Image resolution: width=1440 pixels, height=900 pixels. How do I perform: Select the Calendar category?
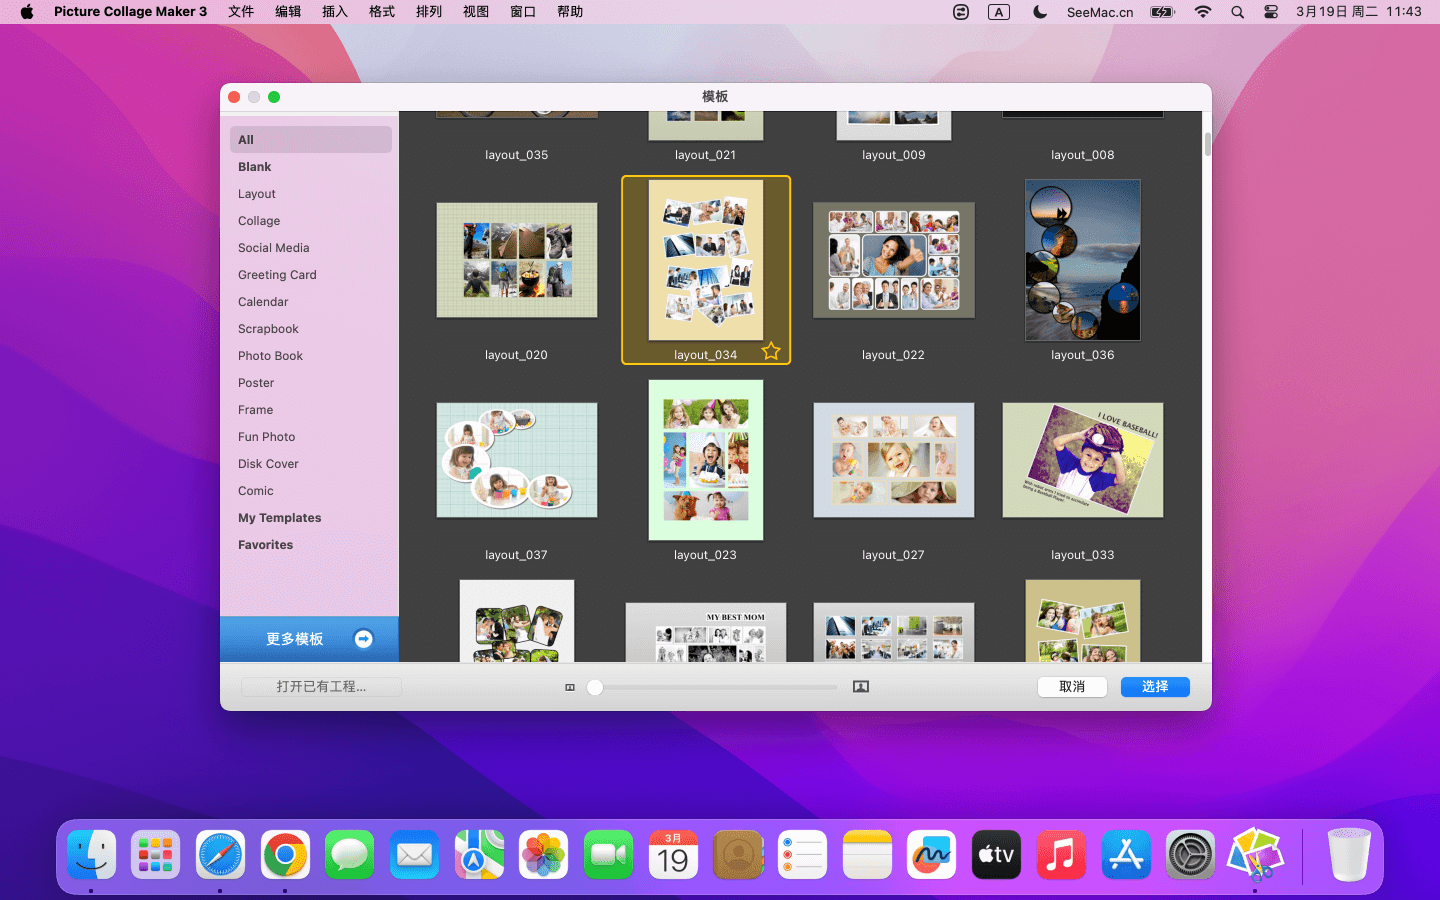pos(310,302)
